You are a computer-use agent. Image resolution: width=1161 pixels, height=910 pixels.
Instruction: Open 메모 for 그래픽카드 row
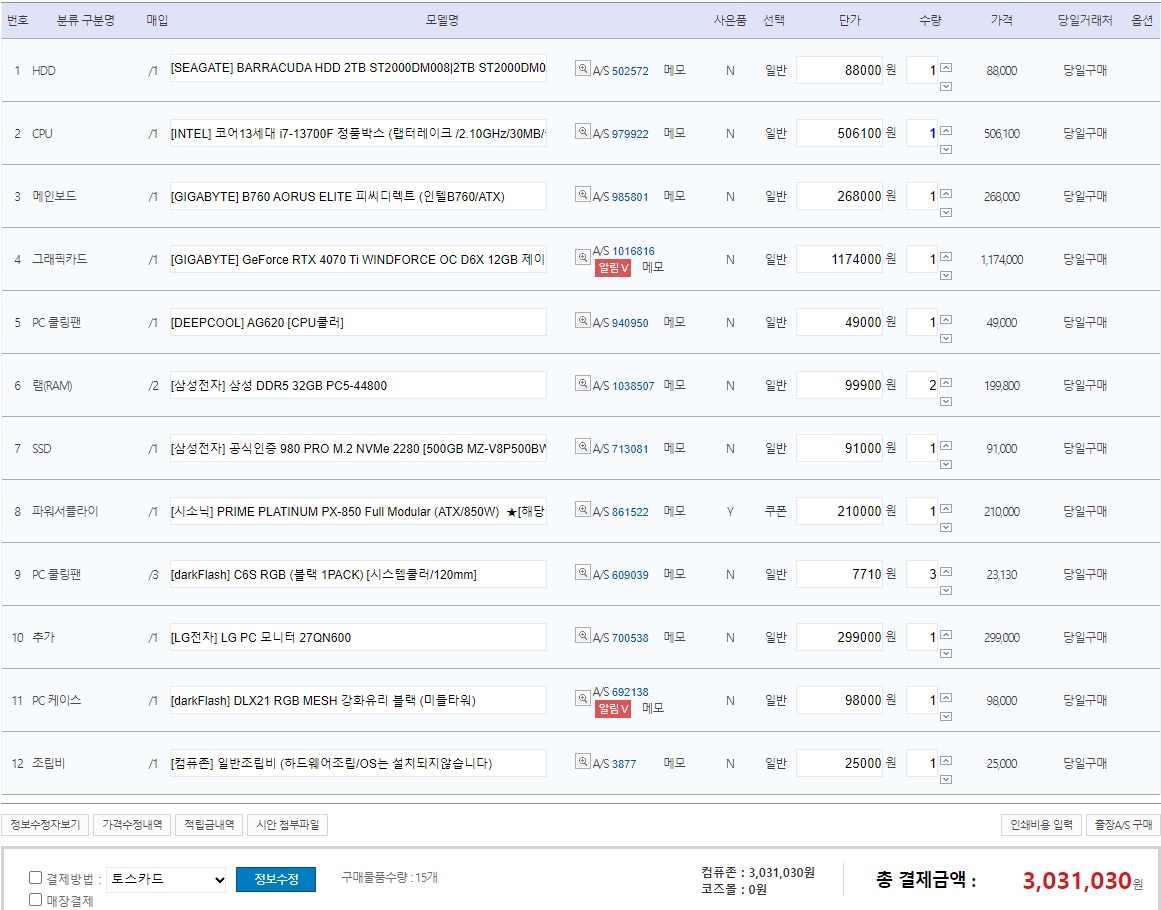coord(653,267)
